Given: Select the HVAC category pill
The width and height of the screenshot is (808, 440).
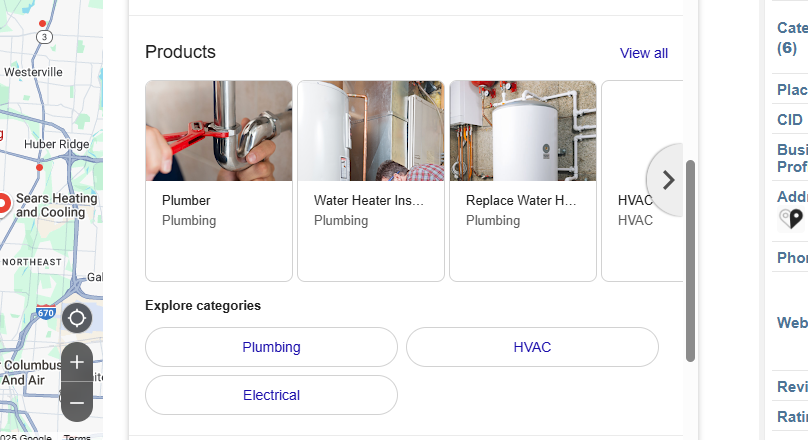Looking at the screenshot, I should click(x=532, y=347).
